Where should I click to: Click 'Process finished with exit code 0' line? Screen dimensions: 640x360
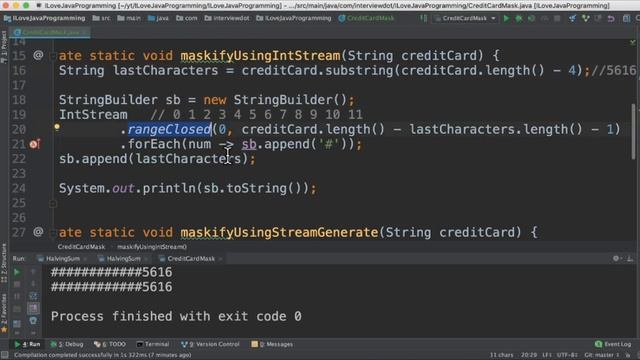[176, 316]
